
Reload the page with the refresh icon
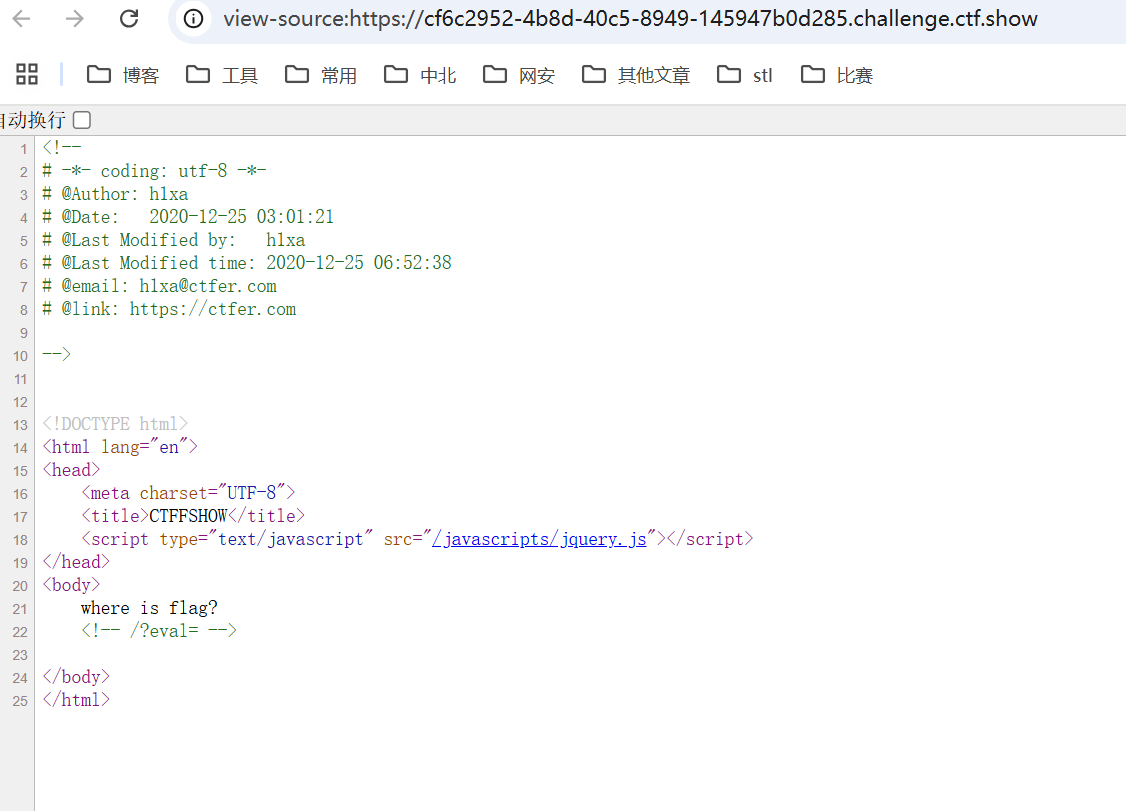click(129, 19)
